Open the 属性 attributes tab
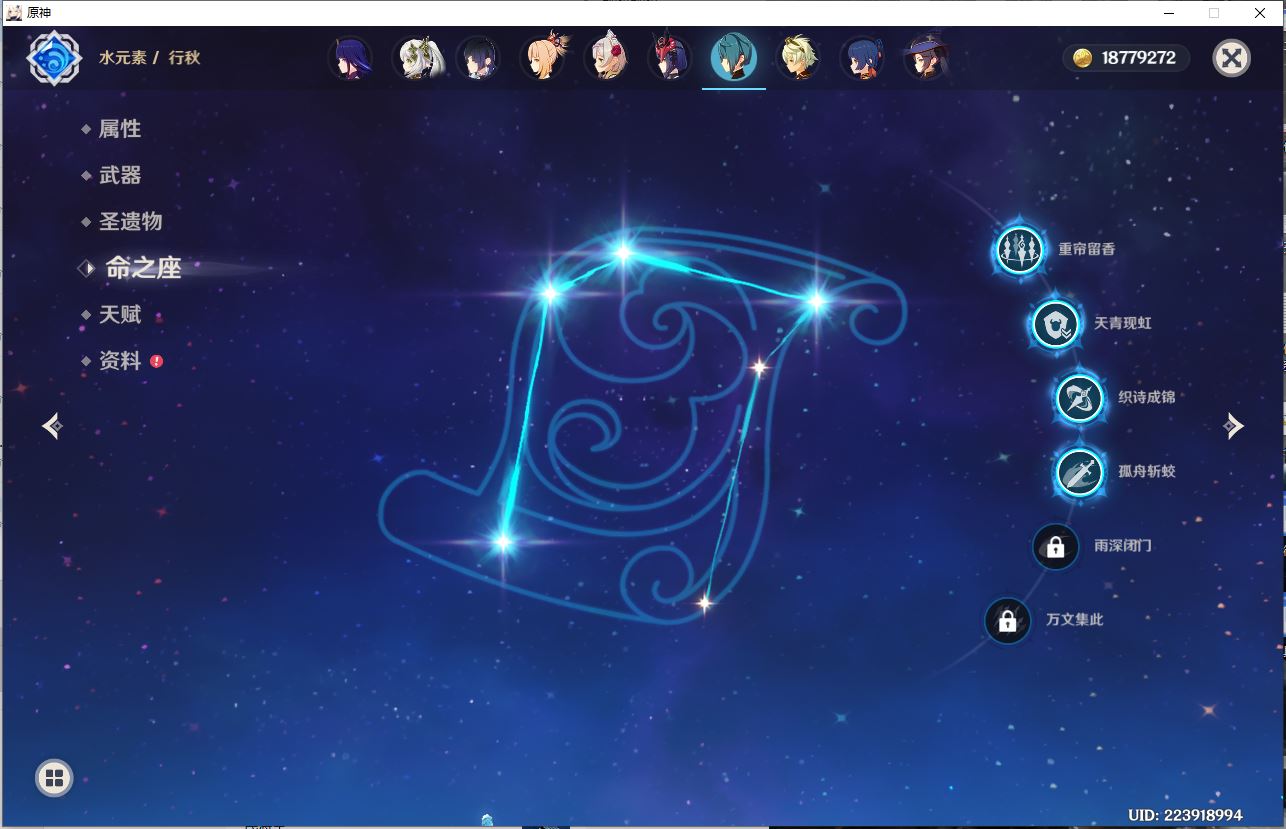1286x829 pixels. tap(119, 129)
